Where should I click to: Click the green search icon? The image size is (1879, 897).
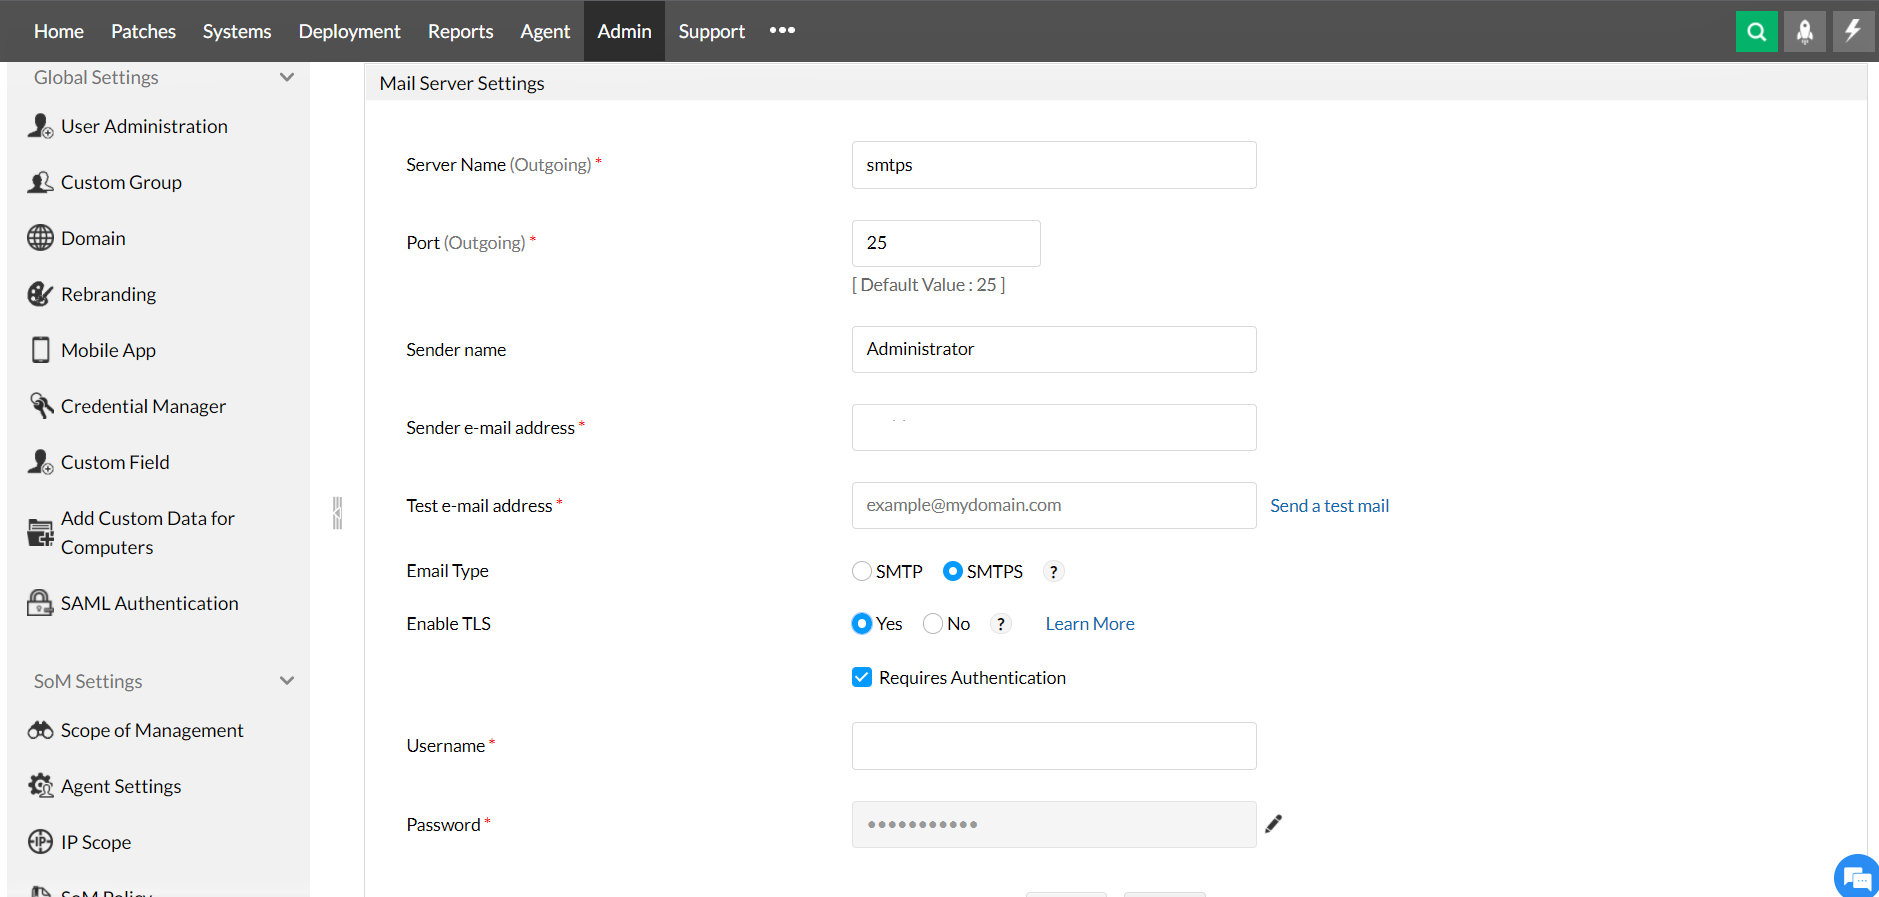(x=1756, y=31)
